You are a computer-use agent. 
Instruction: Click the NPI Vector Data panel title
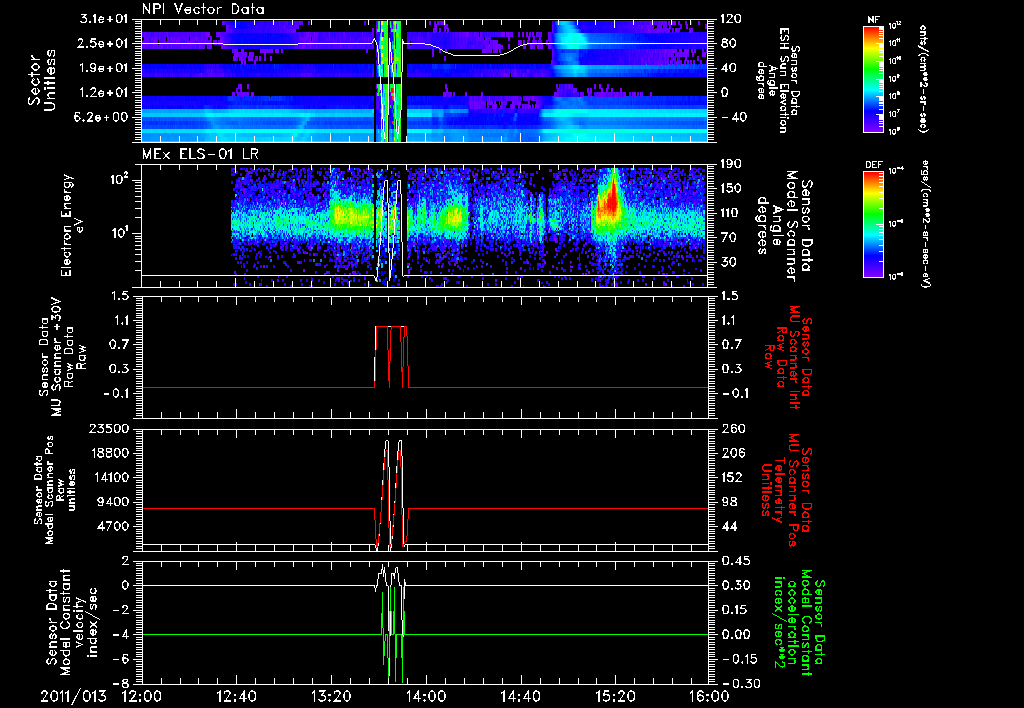(x=203, y=9)
